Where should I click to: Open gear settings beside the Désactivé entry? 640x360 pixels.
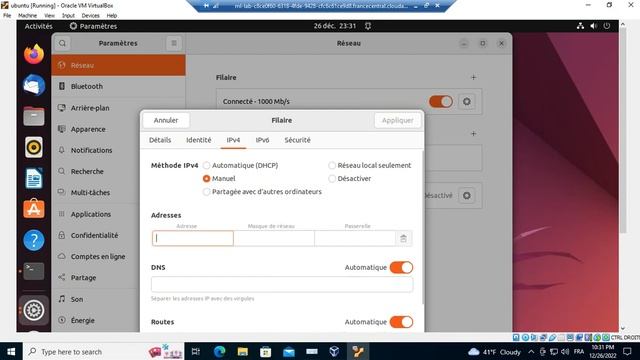point(467,196)
